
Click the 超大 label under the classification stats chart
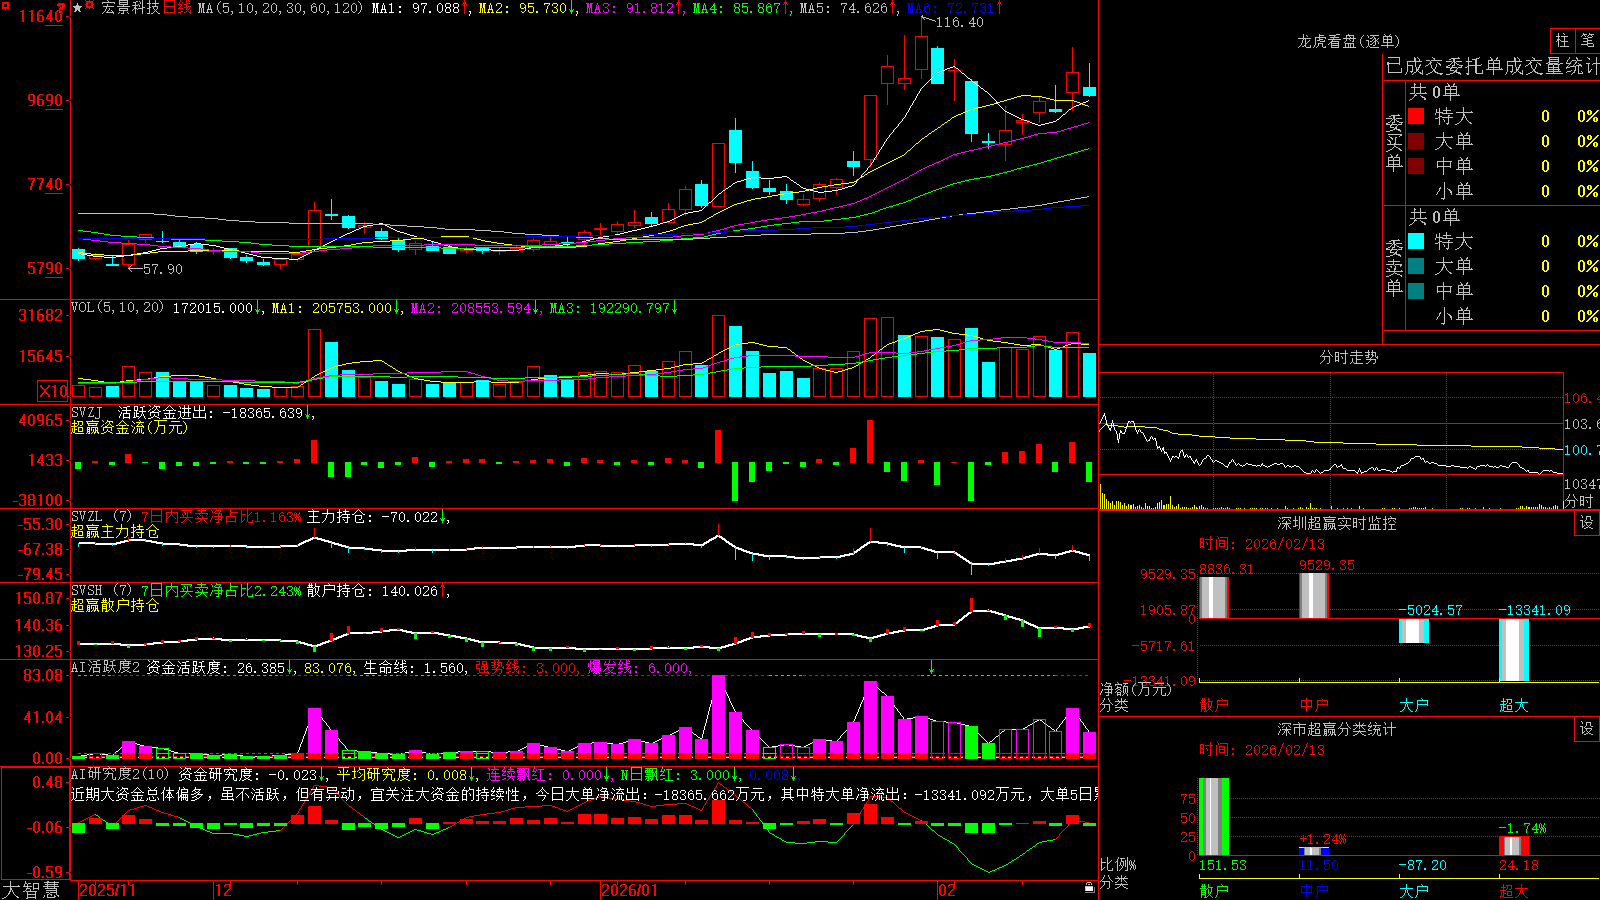(1513, 890)
